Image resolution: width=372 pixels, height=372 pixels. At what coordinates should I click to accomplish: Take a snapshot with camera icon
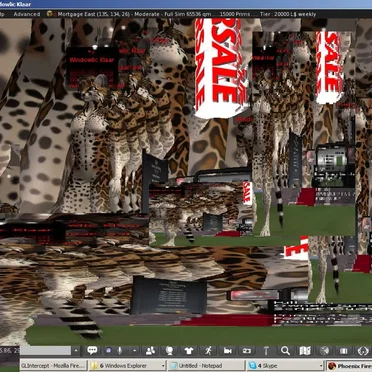(x=247, y=350)
